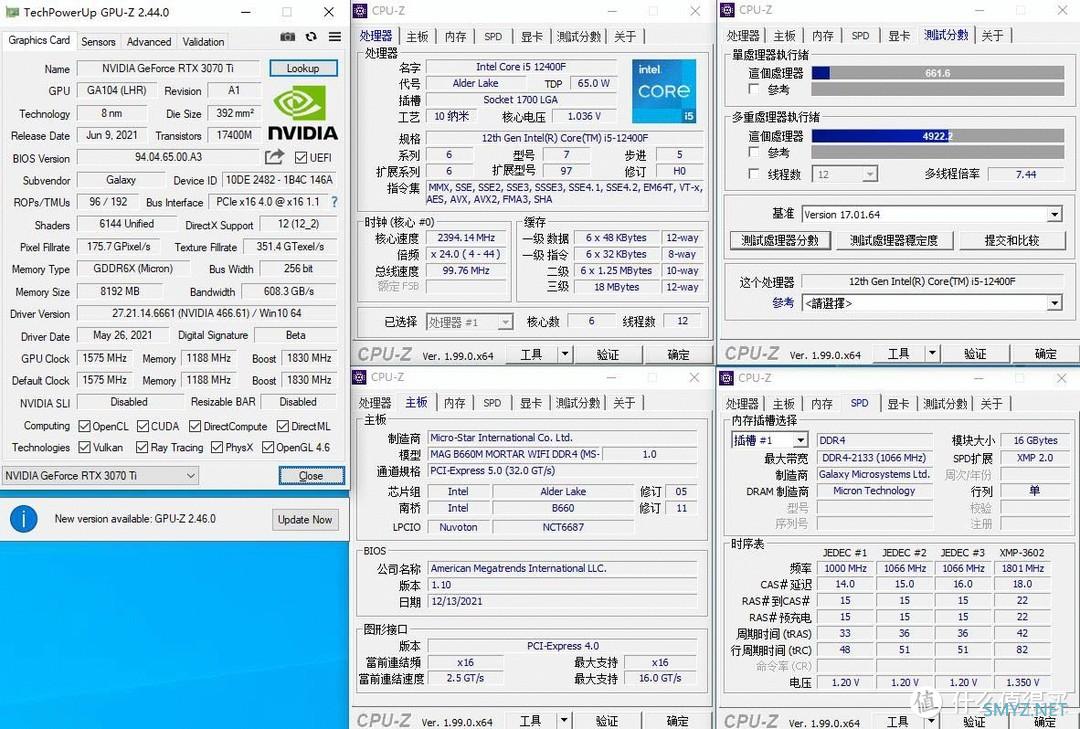Expand 工具 arrow in 測試分數 window

pos(932,353)
